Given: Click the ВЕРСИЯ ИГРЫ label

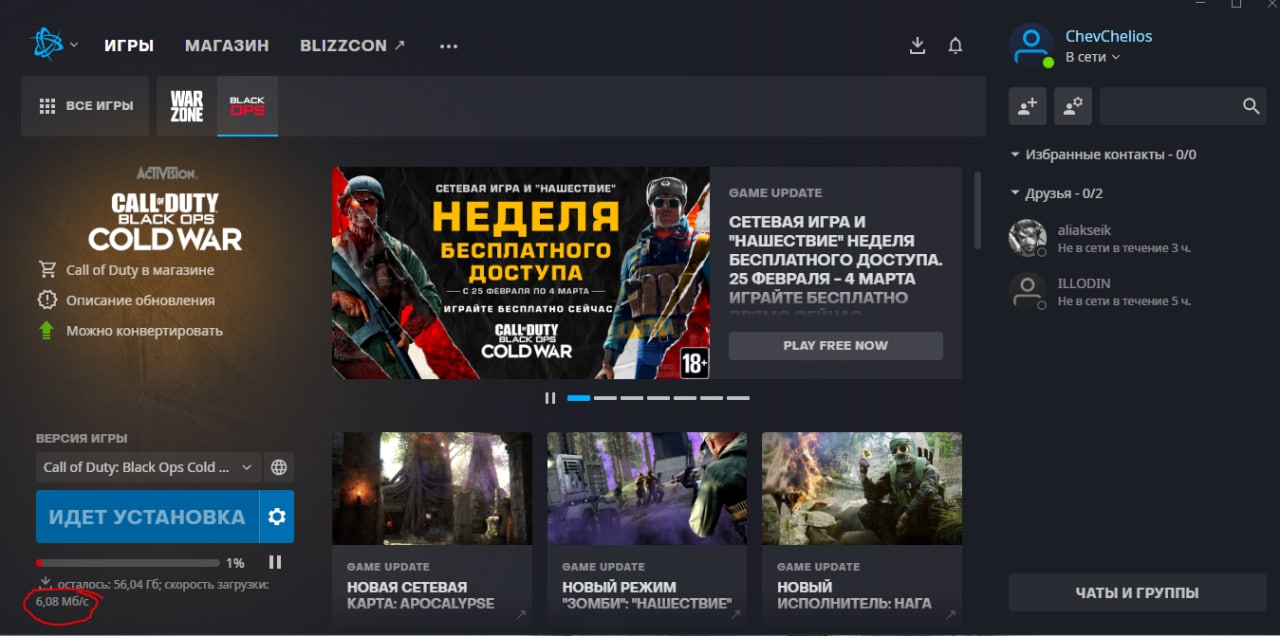Looking at the screenshot, I should [x=82, y=438].
